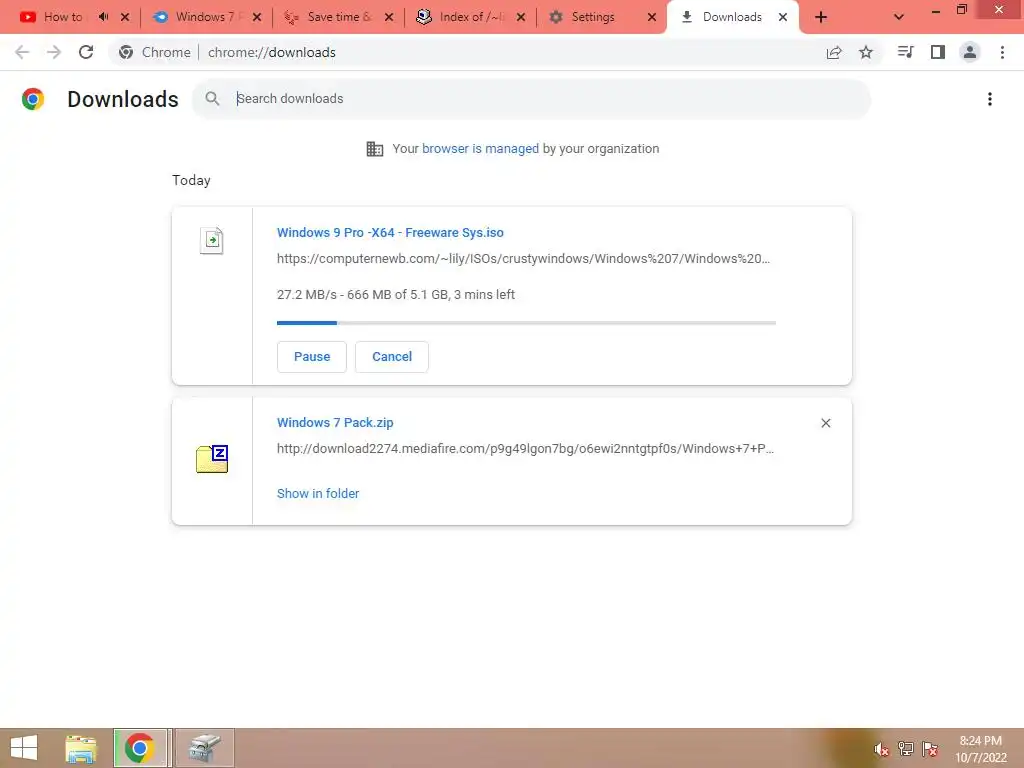Click the browser forward arrow
This screenshot has height=768, width=1024.
coord(54,52)
